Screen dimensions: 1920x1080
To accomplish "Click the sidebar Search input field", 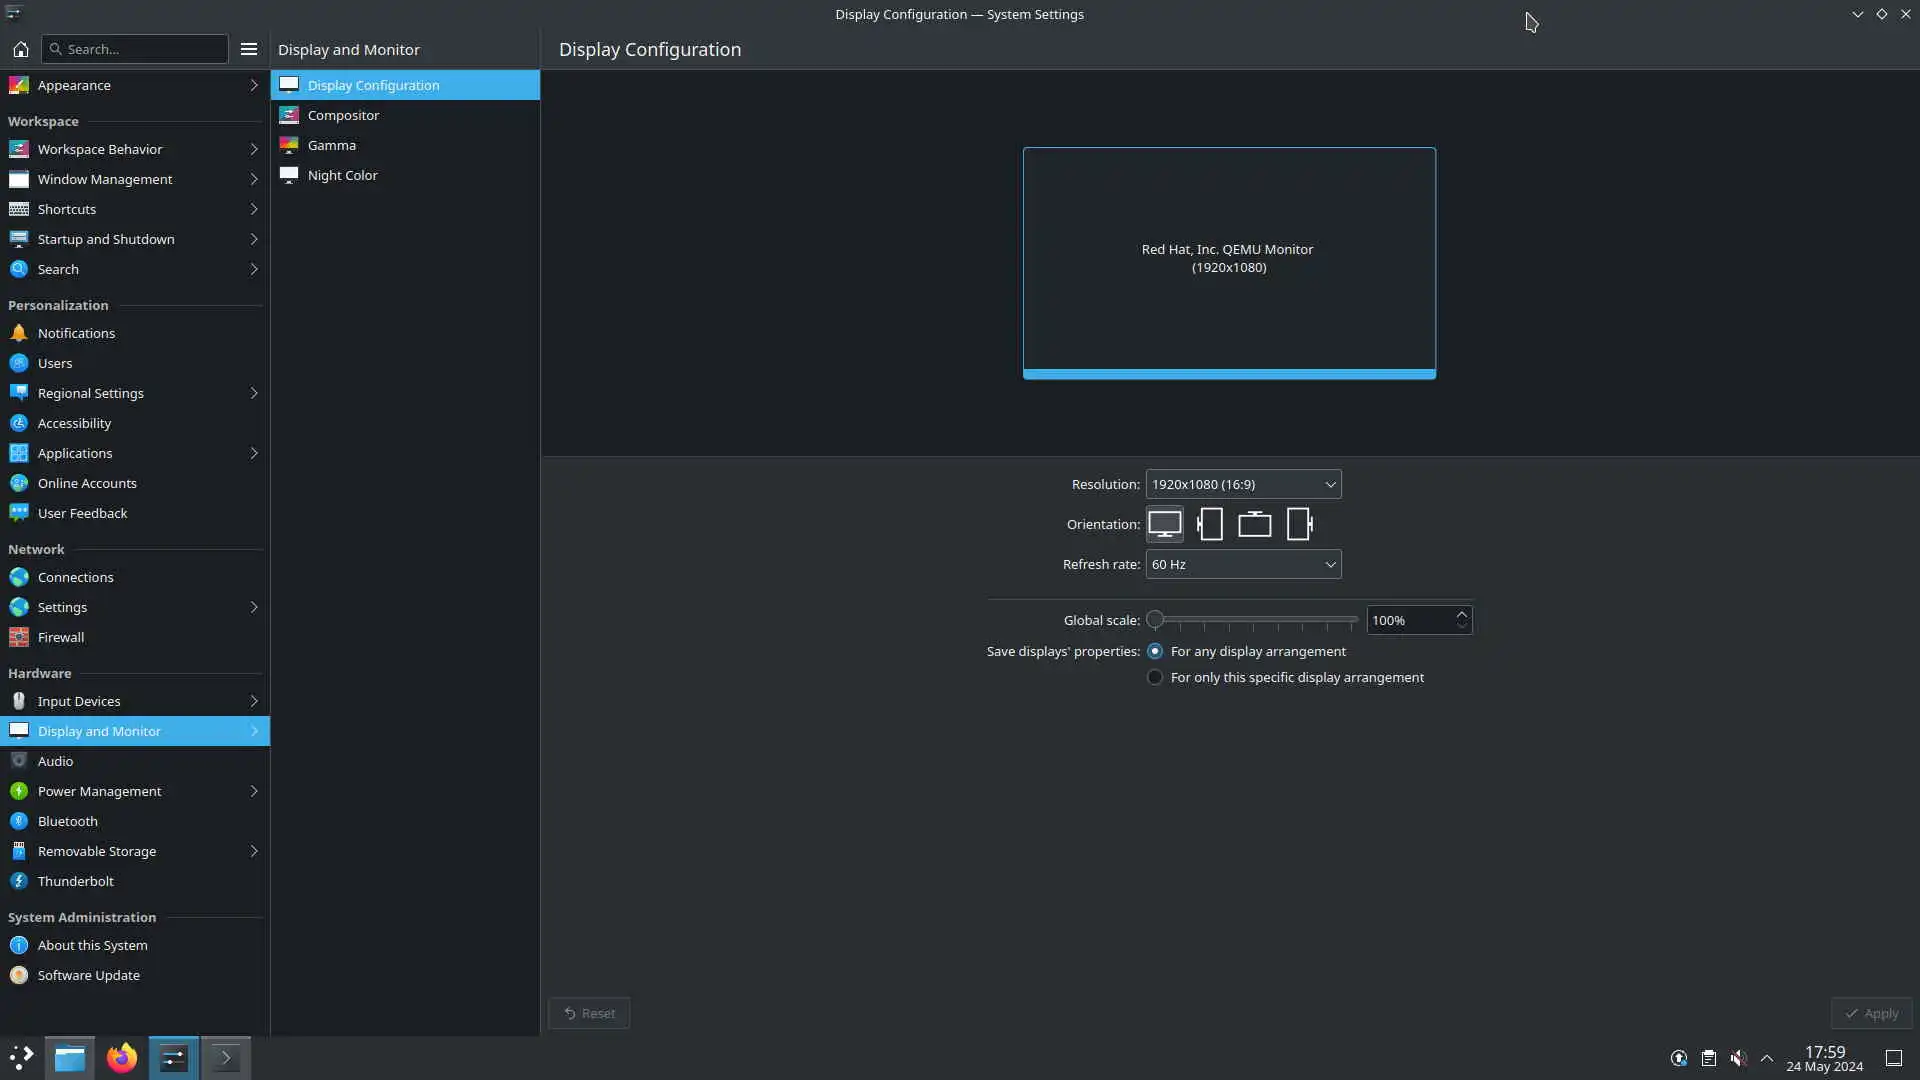I will [135, 49].
